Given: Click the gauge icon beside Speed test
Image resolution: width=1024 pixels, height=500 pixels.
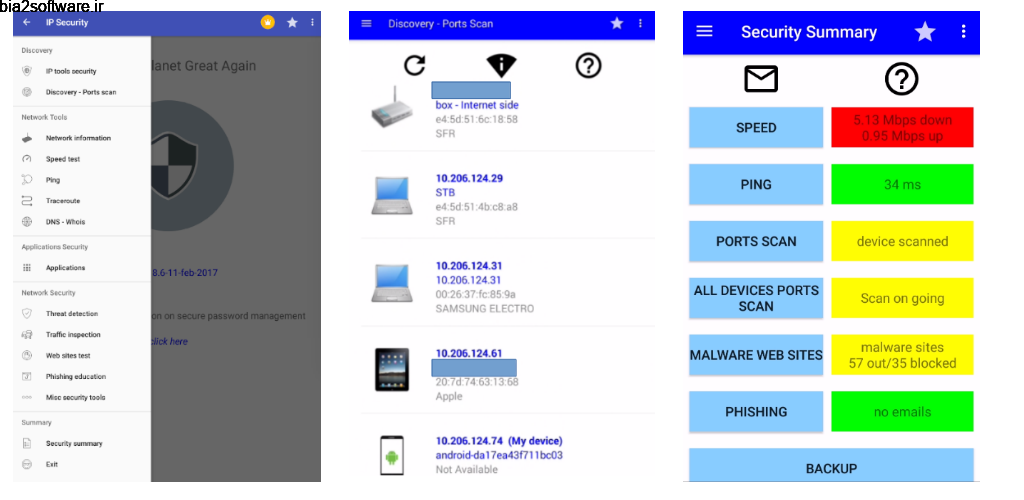Looking at the screenshot, I should click(27, 159).
